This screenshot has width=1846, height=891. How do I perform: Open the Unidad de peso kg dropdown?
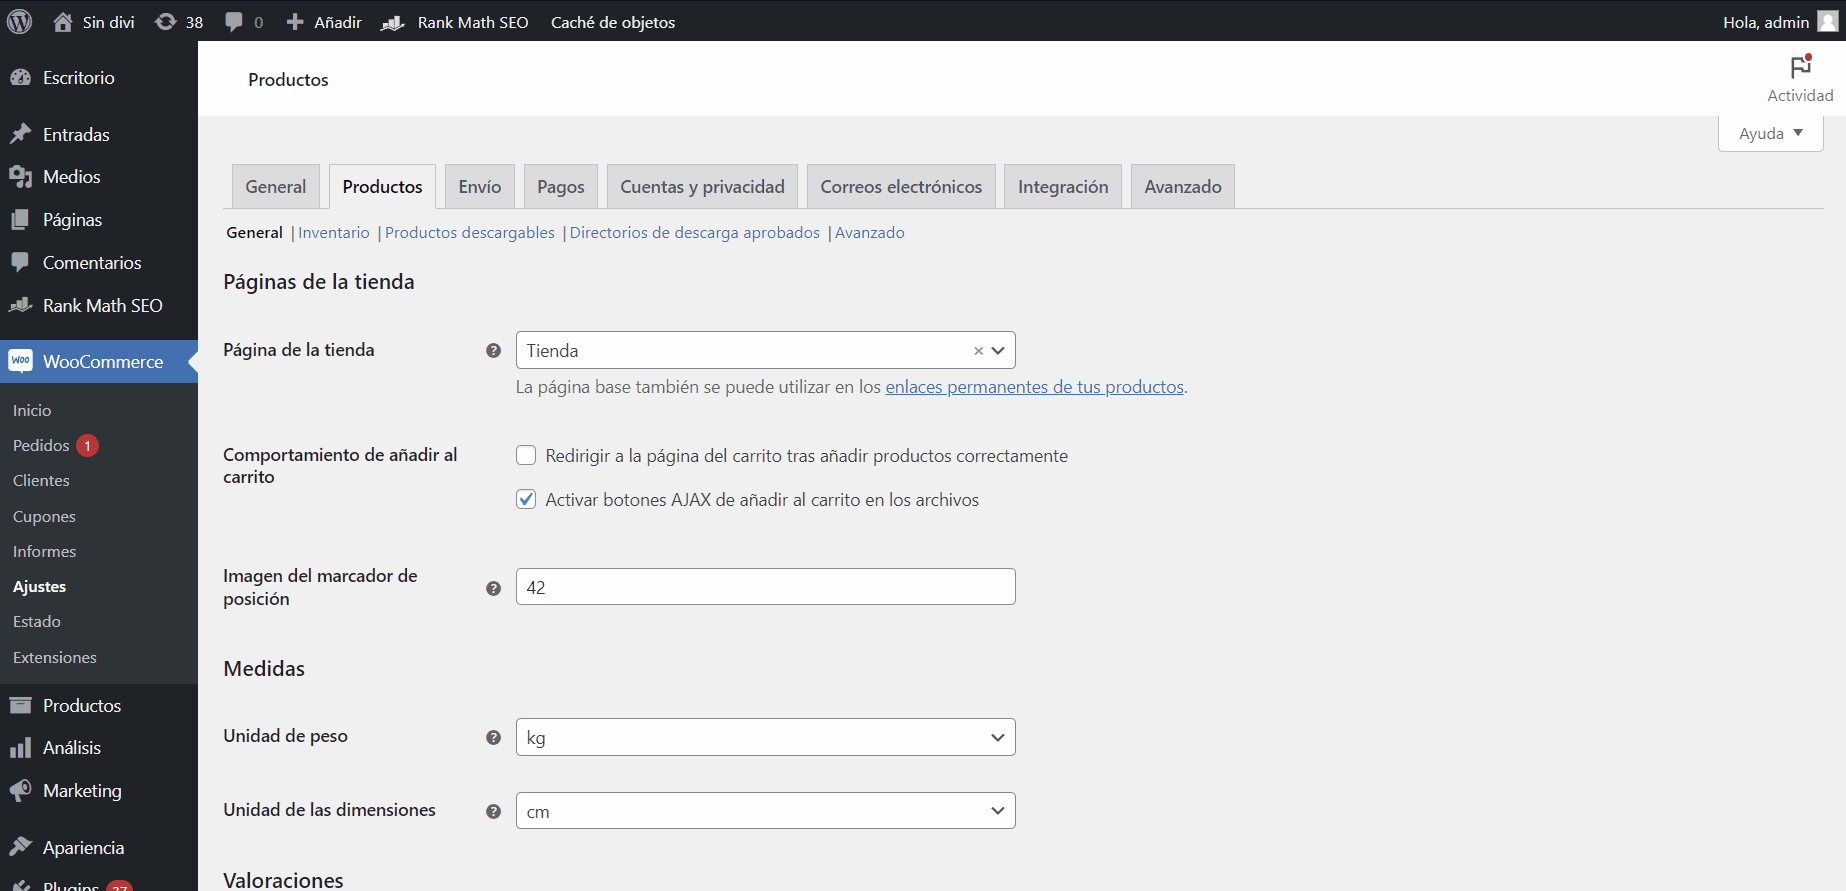point(765,738)
